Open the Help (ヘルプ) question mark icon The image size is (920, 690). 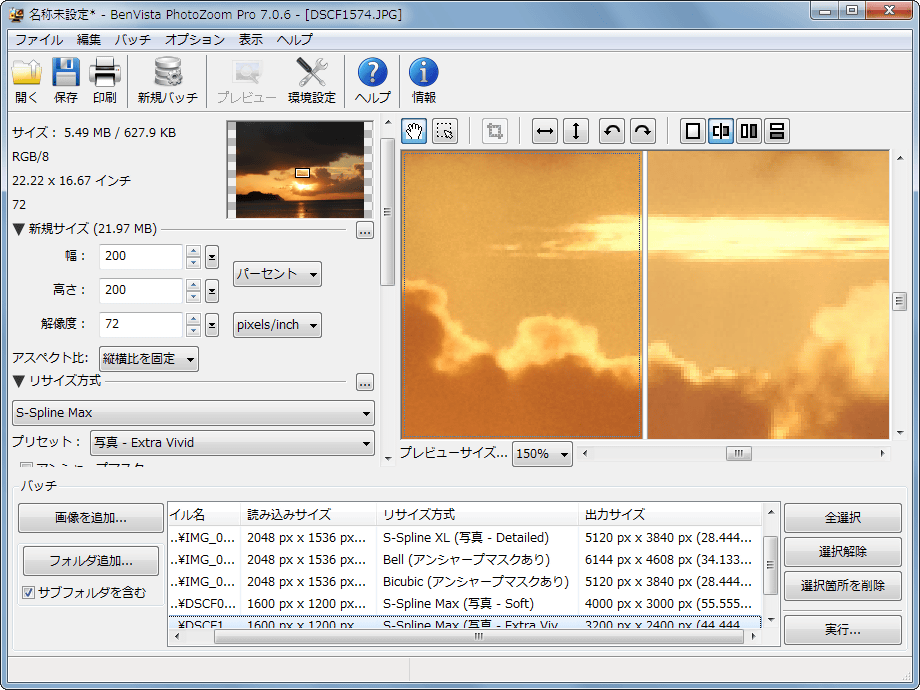pos(373,72)
